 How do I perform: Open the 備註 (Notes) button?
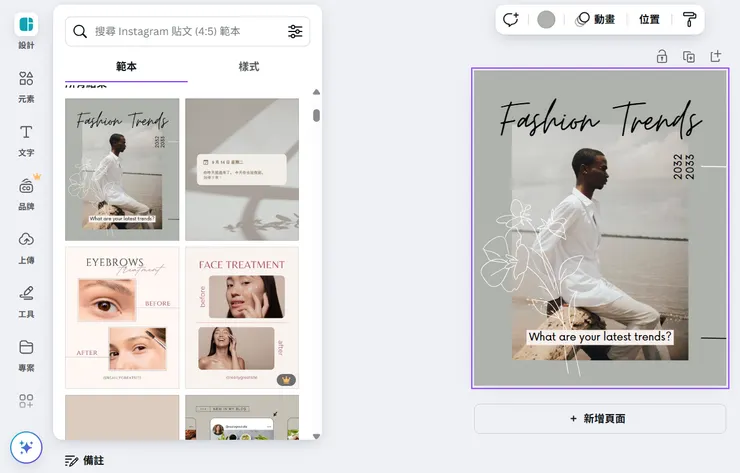(84, 460)
